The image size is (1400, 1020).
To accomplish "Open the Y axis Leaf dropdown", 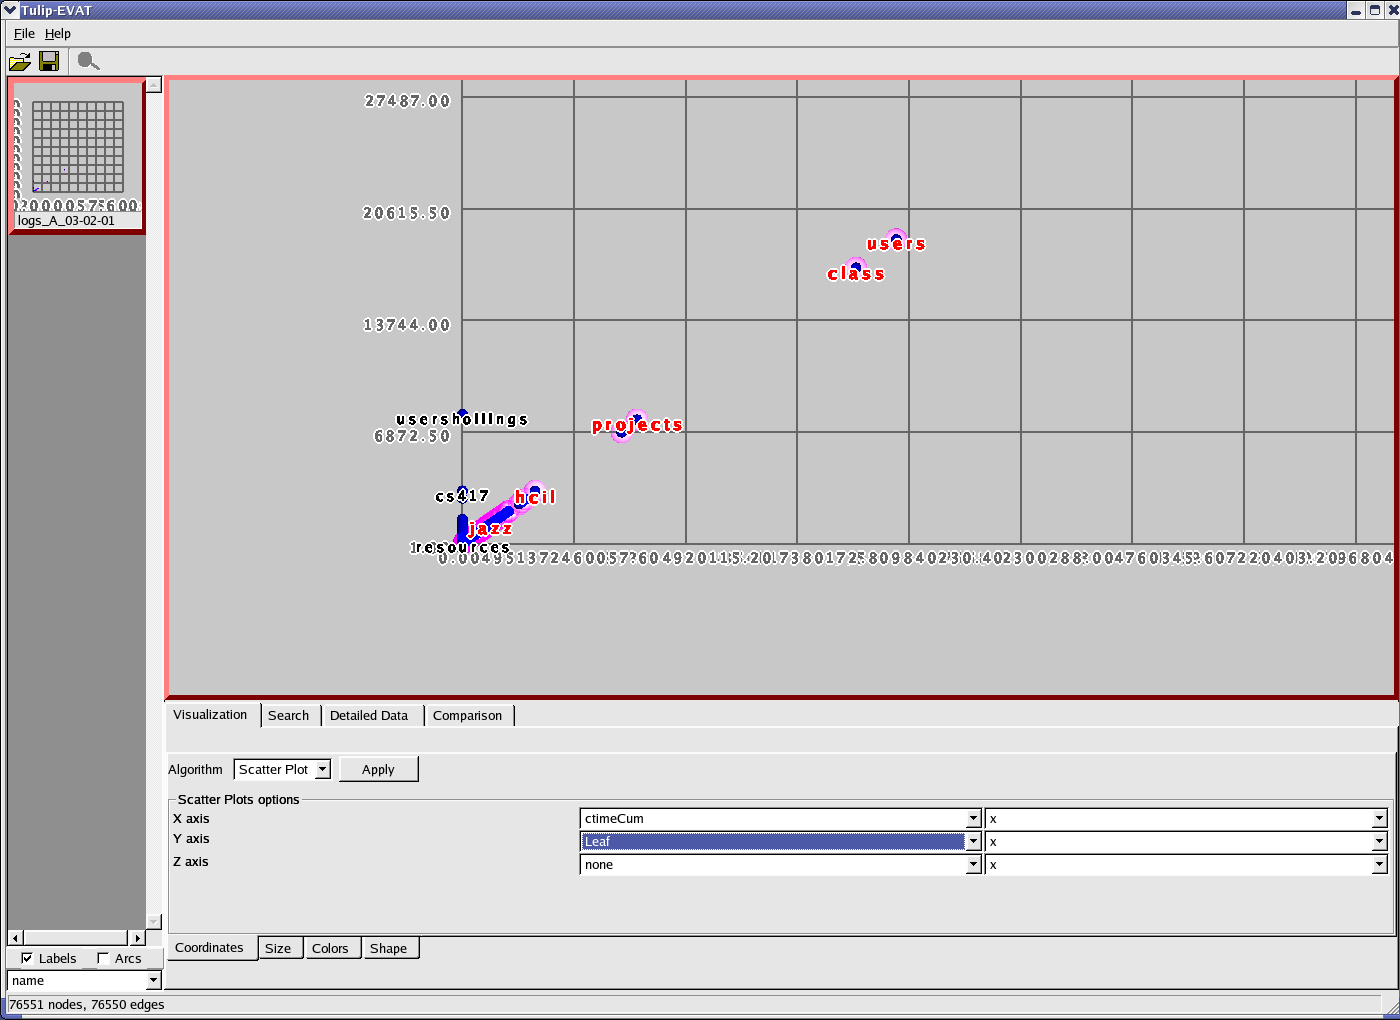I will point(972,841).
